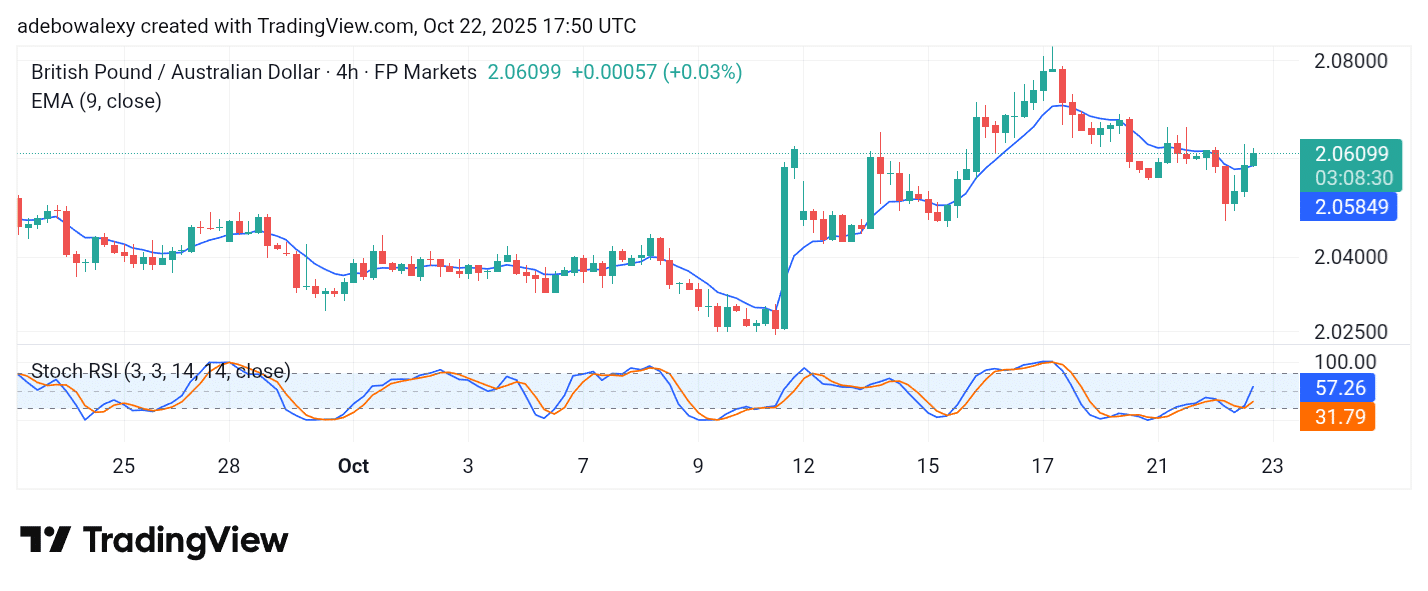Click the TradingView wordmark text
Screen dimensions: 1428x591
coord(185,541)
